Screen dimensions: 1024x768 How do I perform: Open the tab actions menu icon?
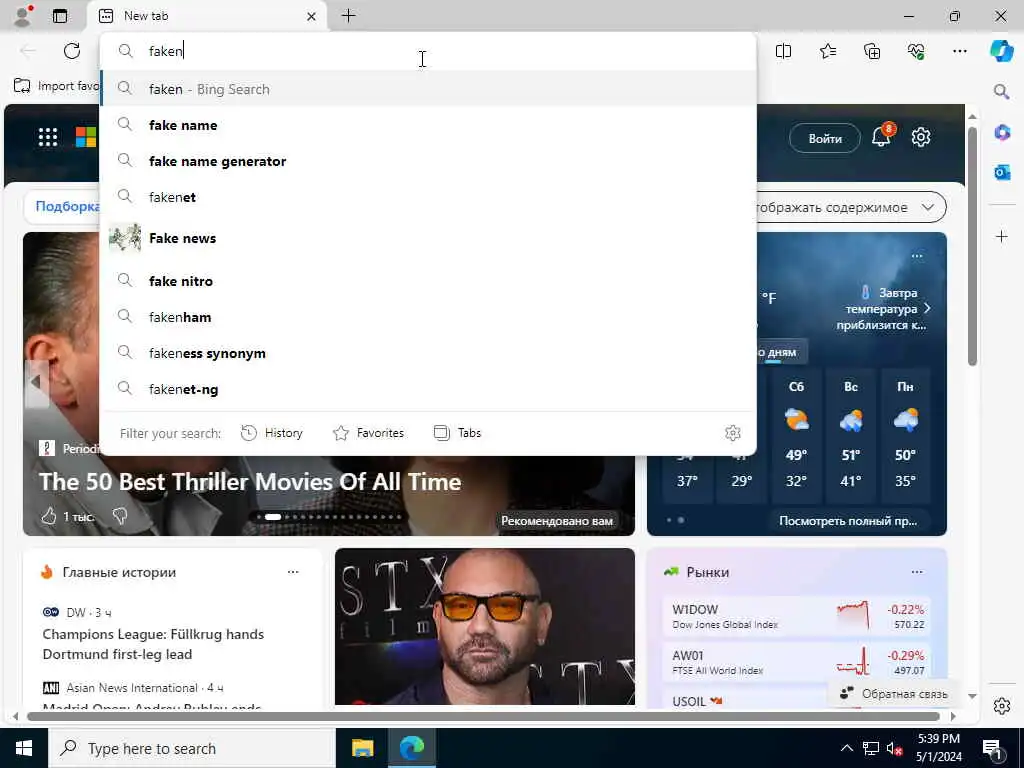[60, 16]
